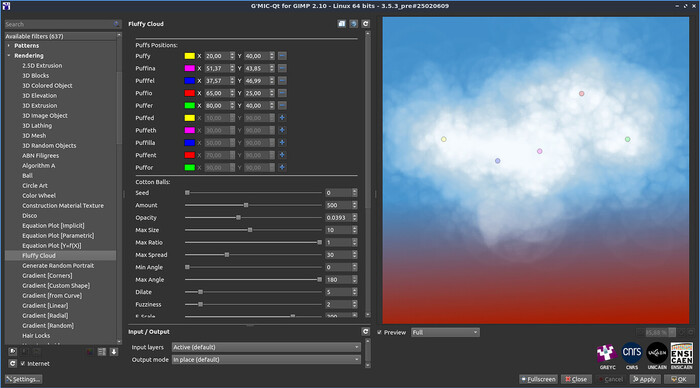Screen dimensions: 700x388
Task: Click the search field clear icon
Action: click(117, 24)
